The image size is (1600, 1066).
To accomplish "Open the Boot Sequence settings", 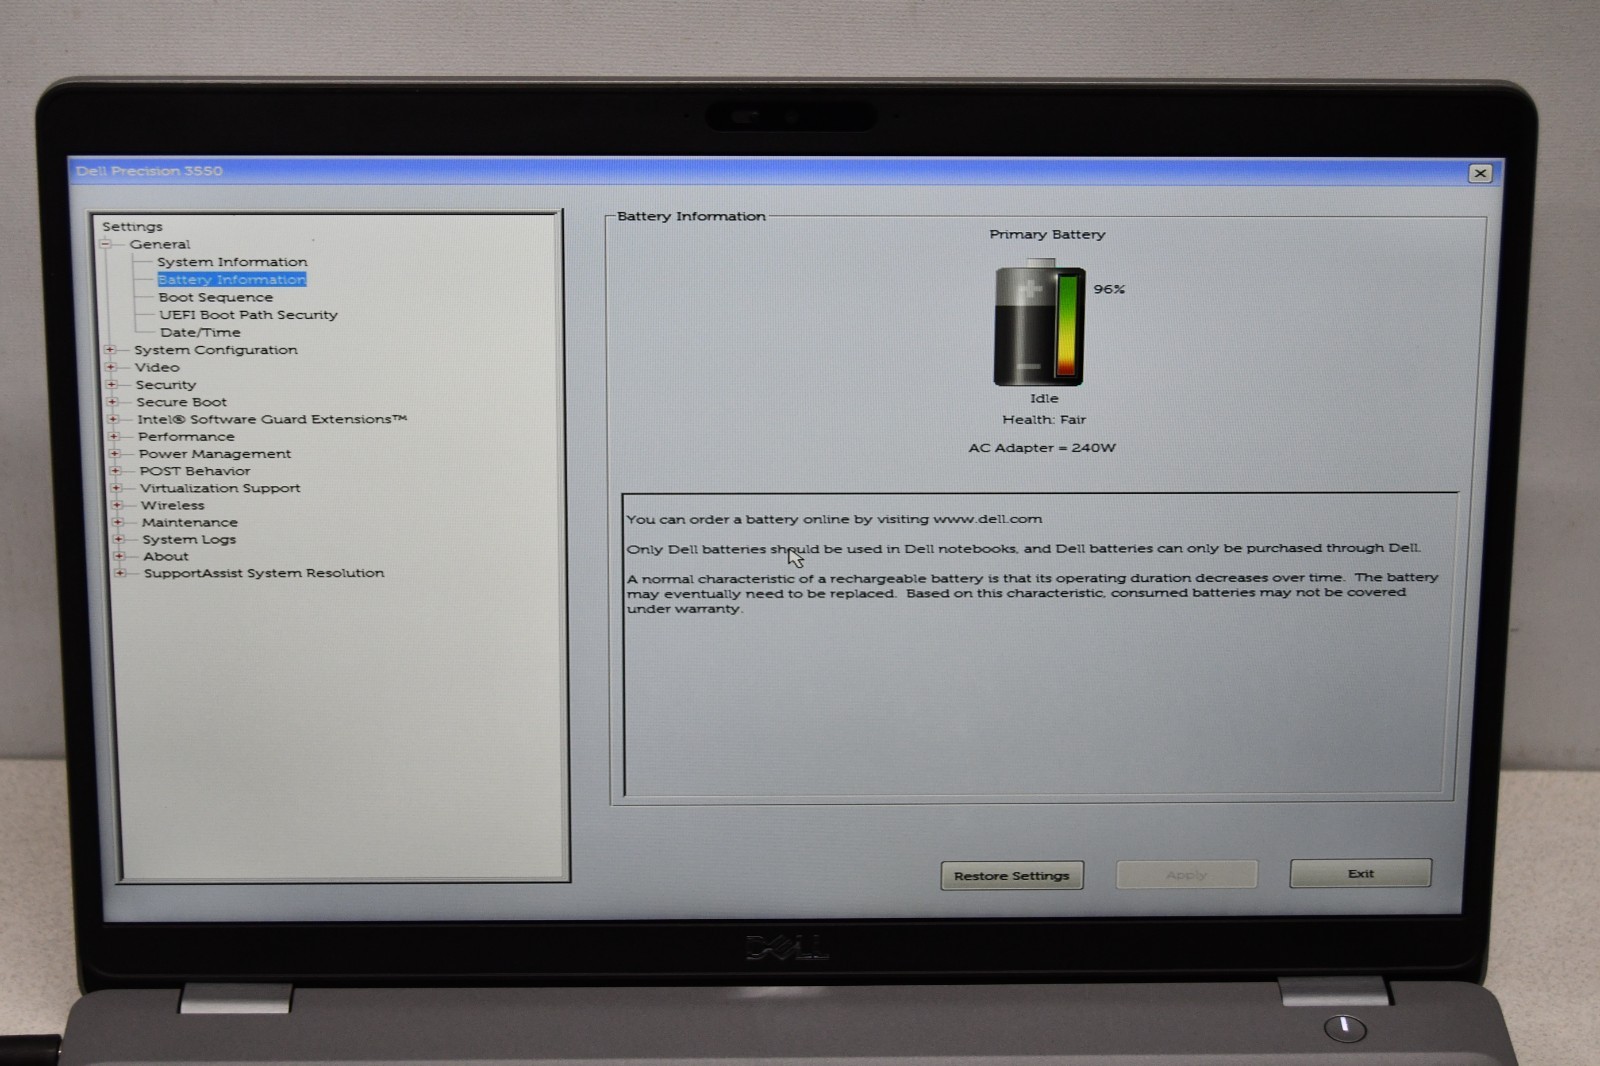I will click(x=215, y=297).
